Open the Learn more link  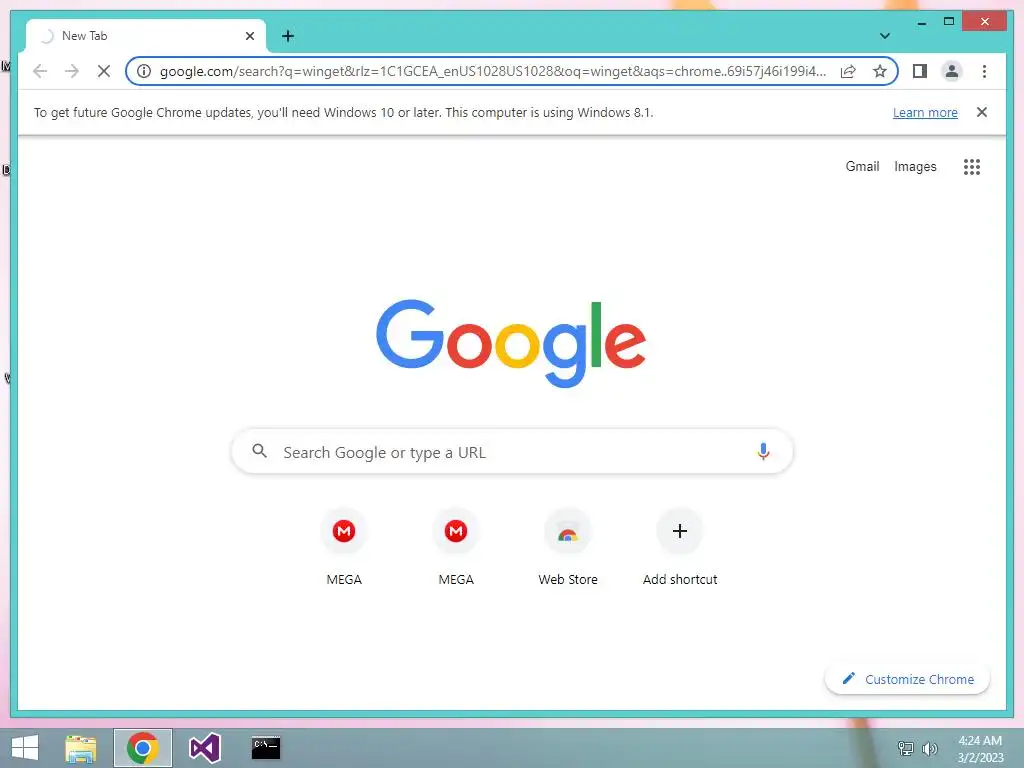(x=925, y=112)
